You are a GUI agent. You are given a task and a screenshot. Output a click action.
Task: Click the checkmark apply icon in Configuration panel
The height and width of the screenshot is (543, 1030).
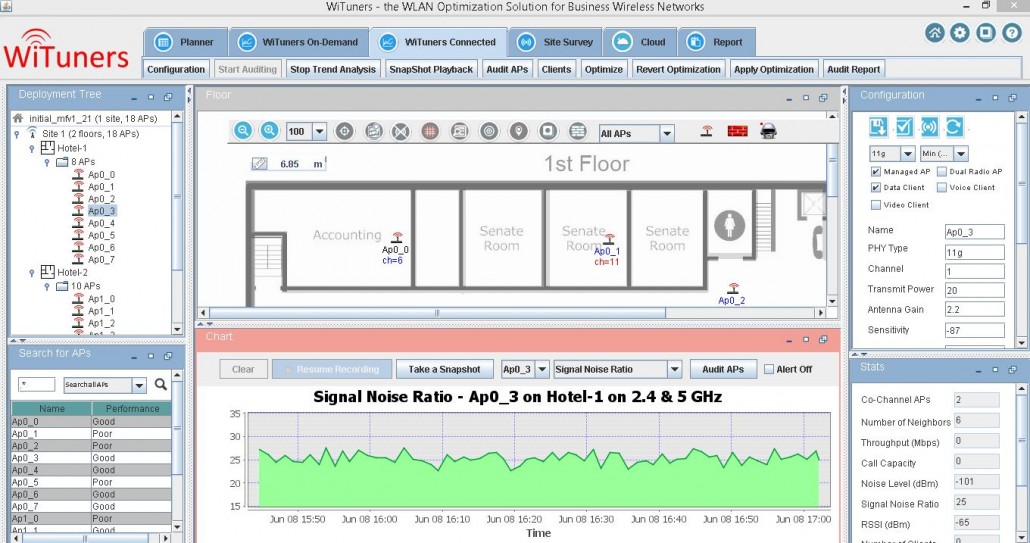click(904, 126)
